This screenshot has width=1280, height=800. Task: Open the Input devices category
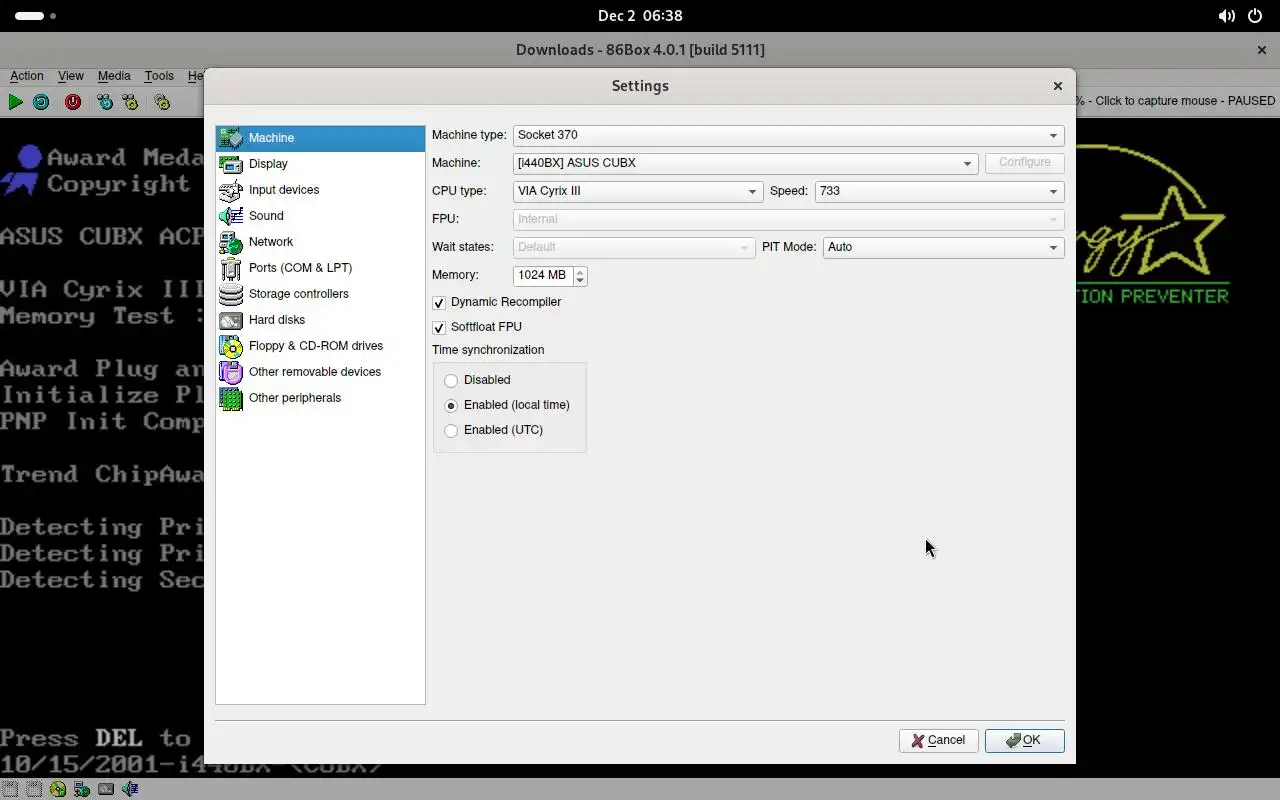(320, 190)
